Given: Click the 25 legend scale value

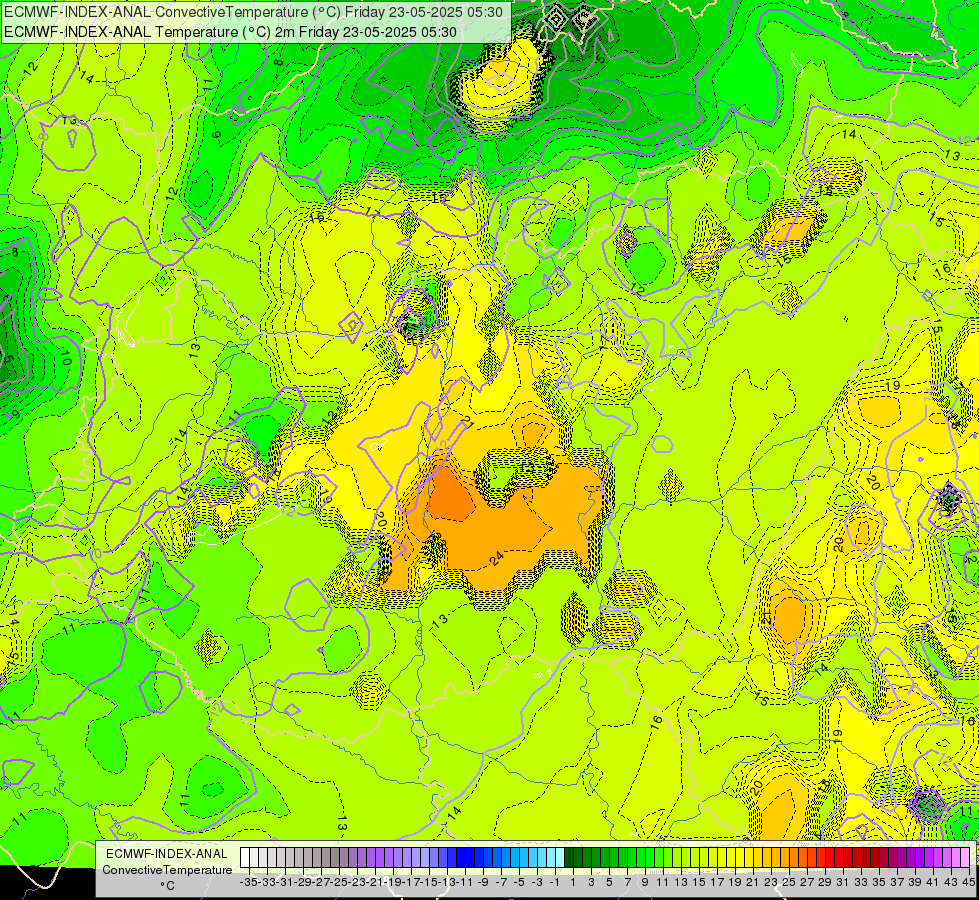Looking at the screenshot, I should (789, 882).
